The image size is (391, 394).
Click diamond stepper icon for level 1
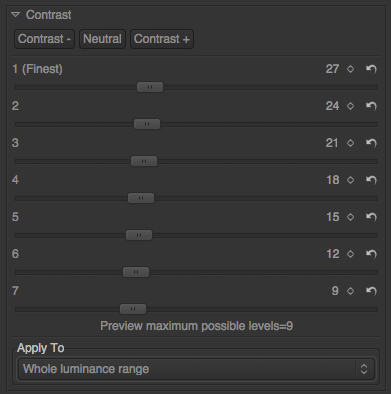coord(350,69)
